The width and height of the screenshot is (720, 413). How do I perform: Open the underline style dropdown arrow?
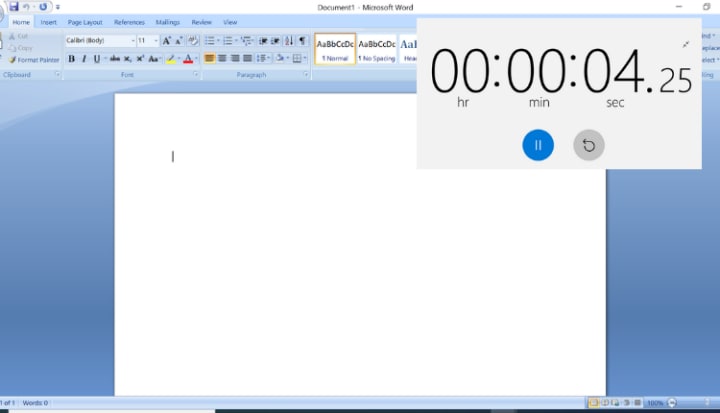[x=105, y=59]
